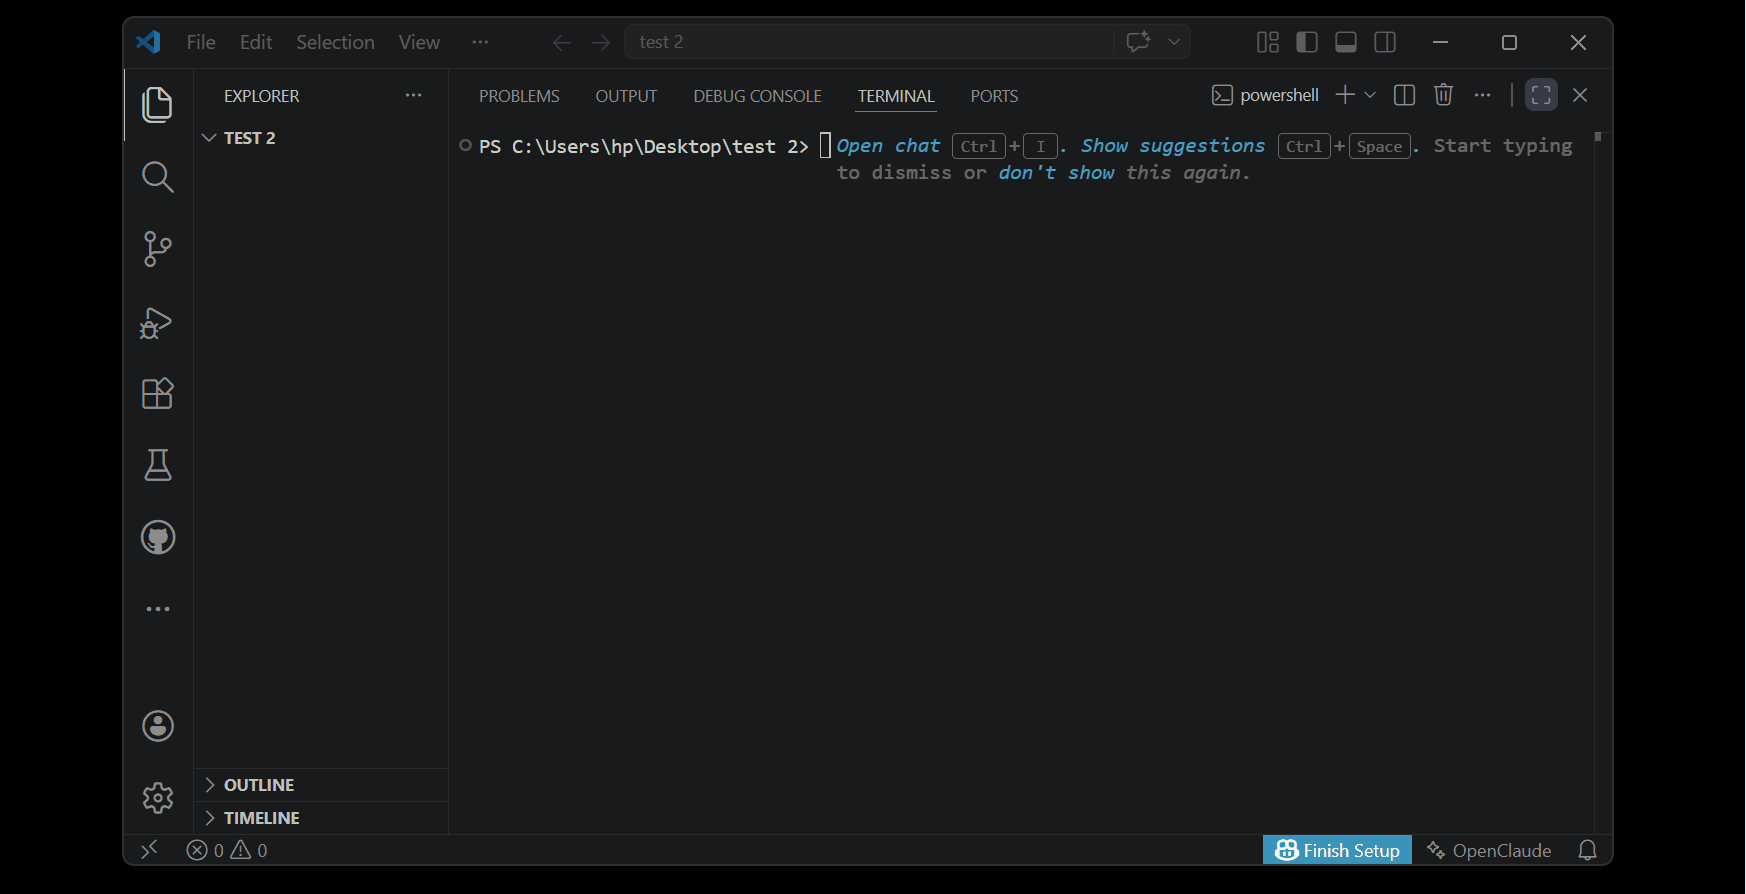Kill terminal with trash icon

(x=1443, y=95)
